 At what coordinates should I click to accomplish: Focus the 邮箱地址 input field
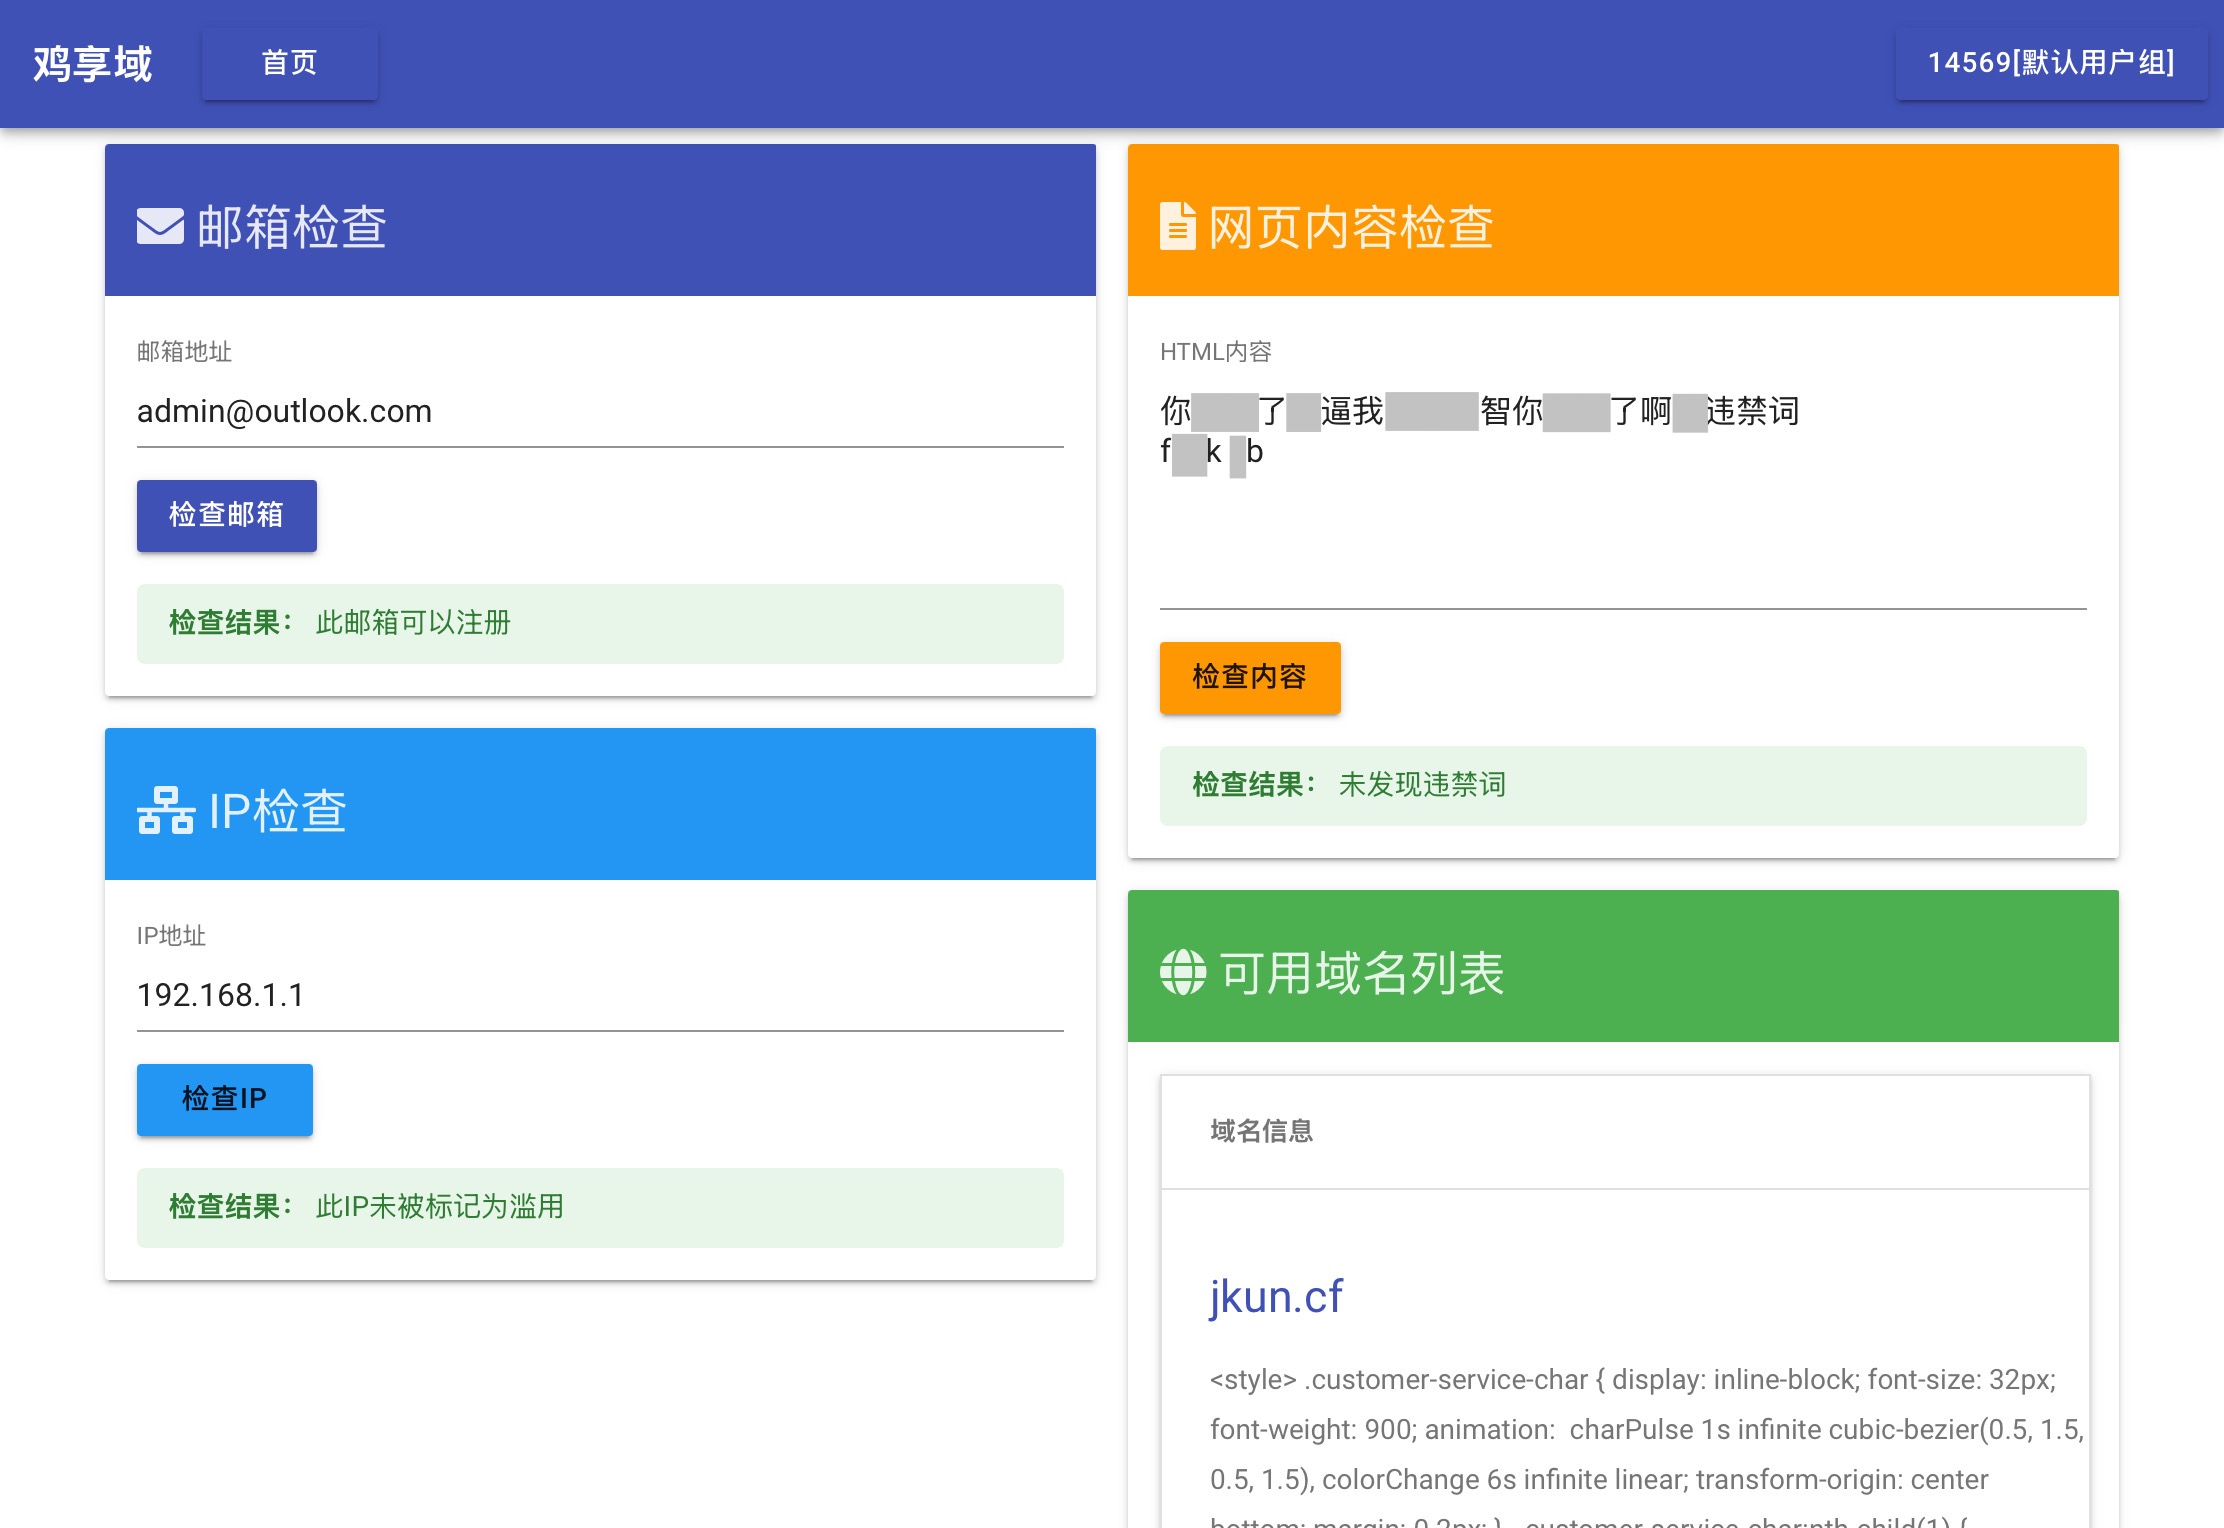click(600, 412)
